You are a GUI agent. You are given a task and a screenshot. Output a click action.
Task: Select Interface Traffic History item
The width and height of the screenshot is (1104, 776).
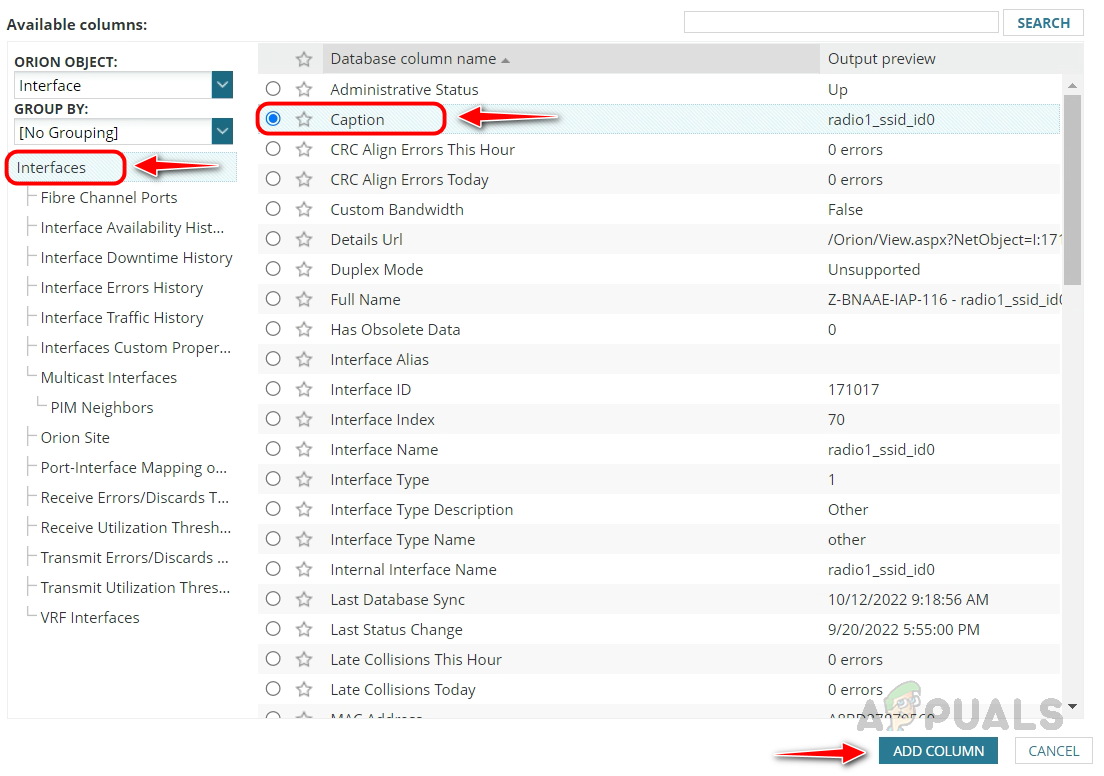click(x=122, y=318)
